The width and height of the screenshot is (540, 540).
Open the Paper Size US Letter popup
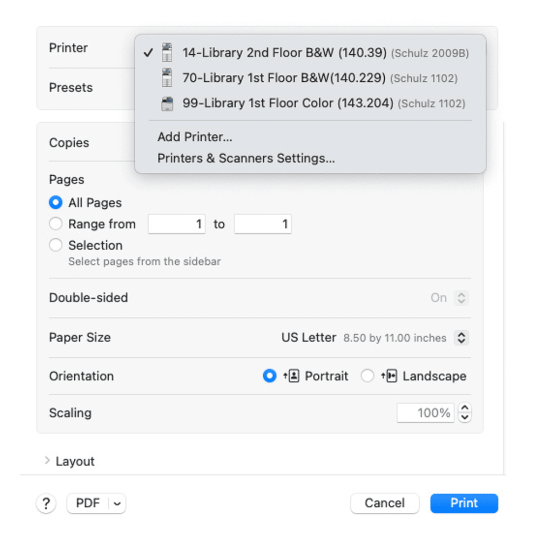pyautogui.click(x=461, y=338)
